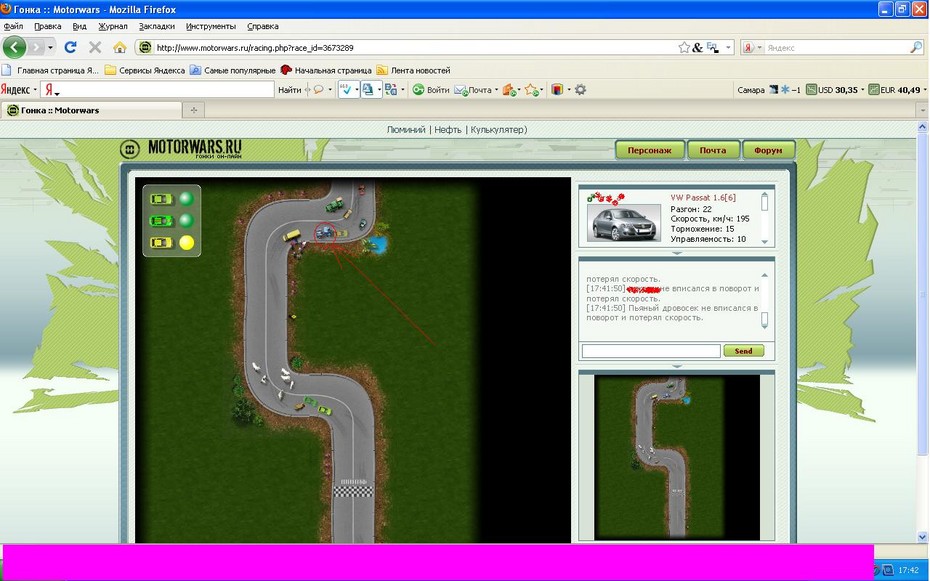
Task: Open the Почта toolbar dropdown
Action: point(496,90)
